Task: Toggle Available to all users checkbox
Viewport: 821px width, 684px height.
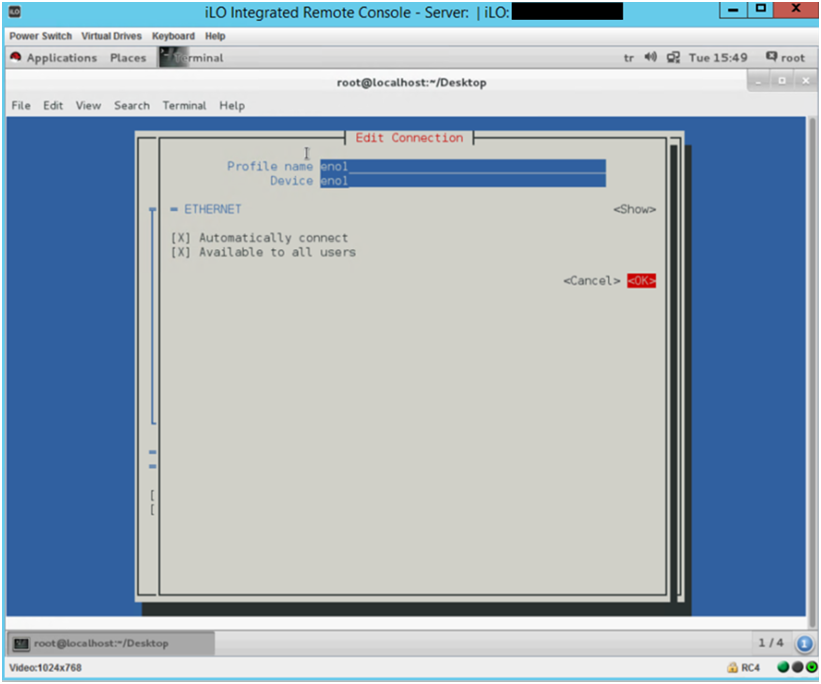Action: tap(180, 252)
